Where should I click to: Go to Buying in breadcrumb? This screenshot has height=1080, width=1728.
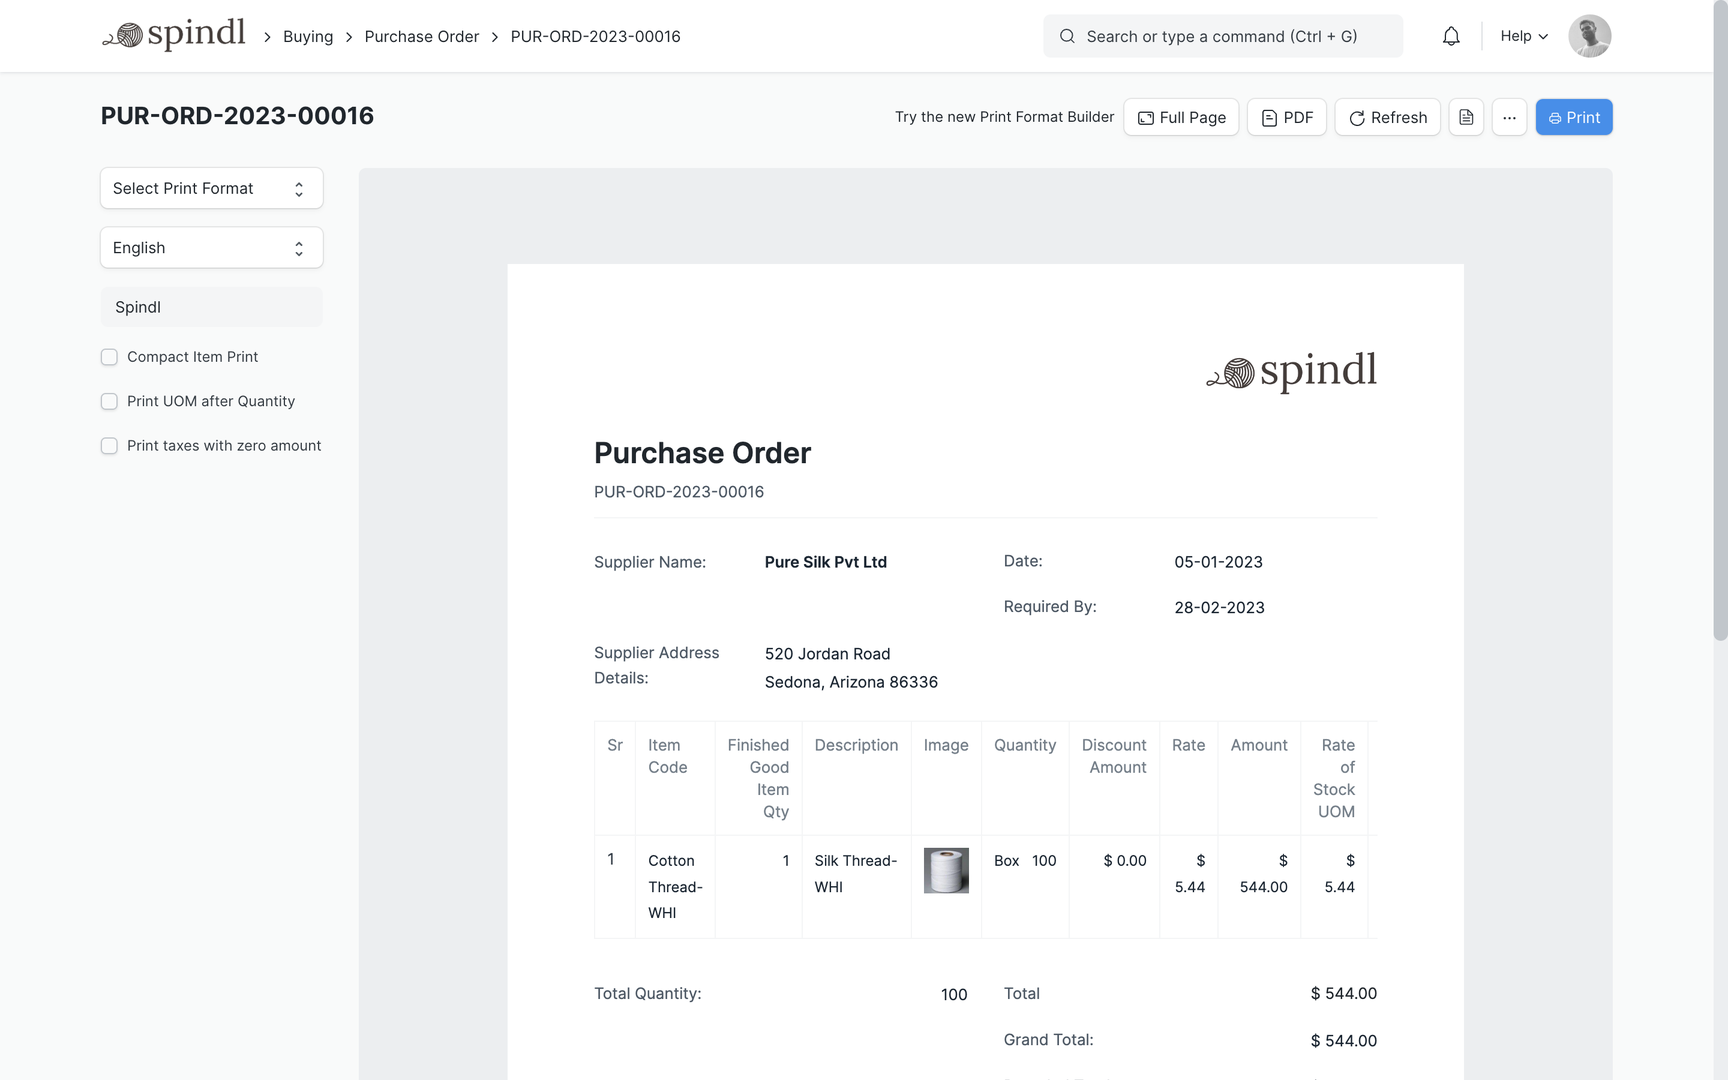[x=308, y=36]
